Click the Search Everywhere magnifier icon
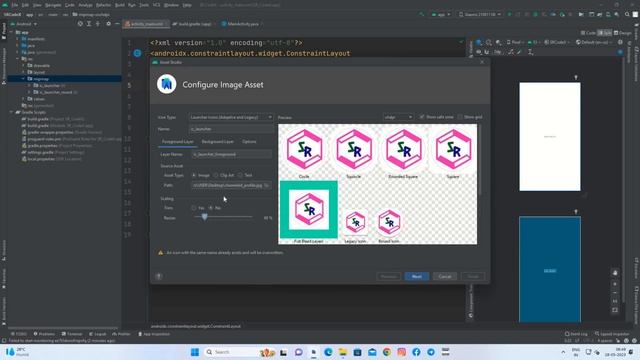This screenshot has height=360, width=640. (x=627, y=14)
